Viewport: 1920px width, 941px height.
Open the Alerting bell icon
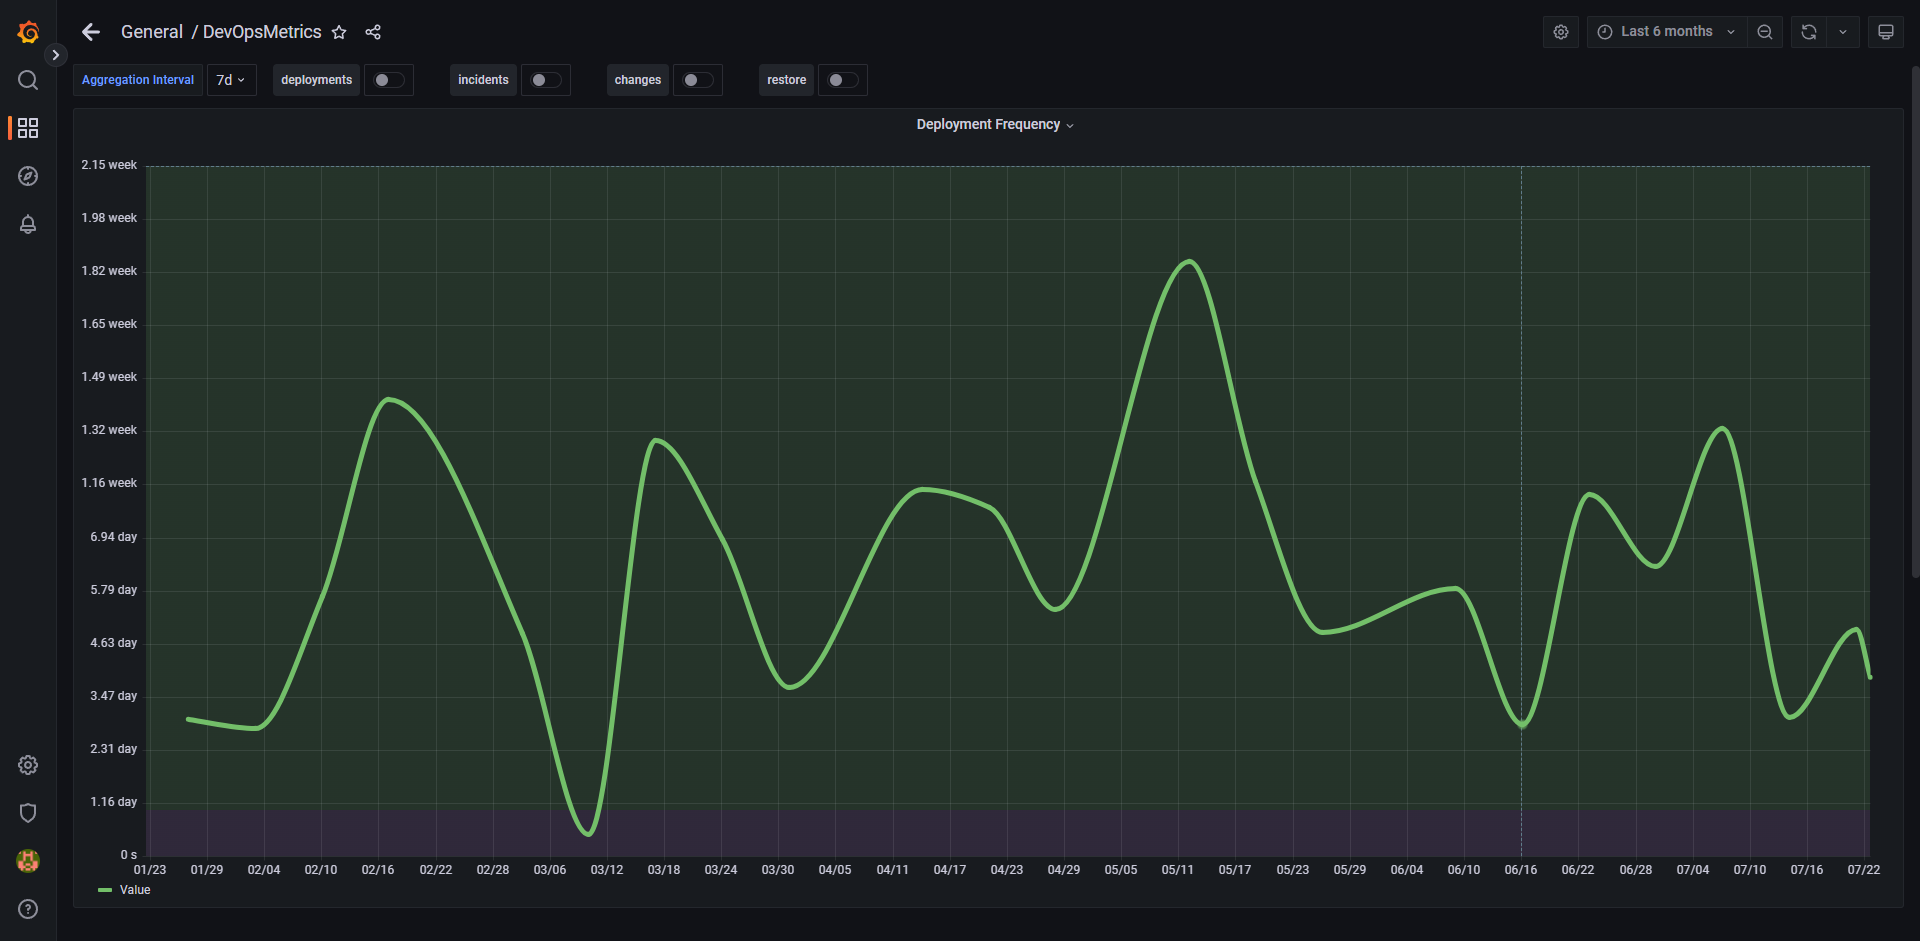click(28, 224)
